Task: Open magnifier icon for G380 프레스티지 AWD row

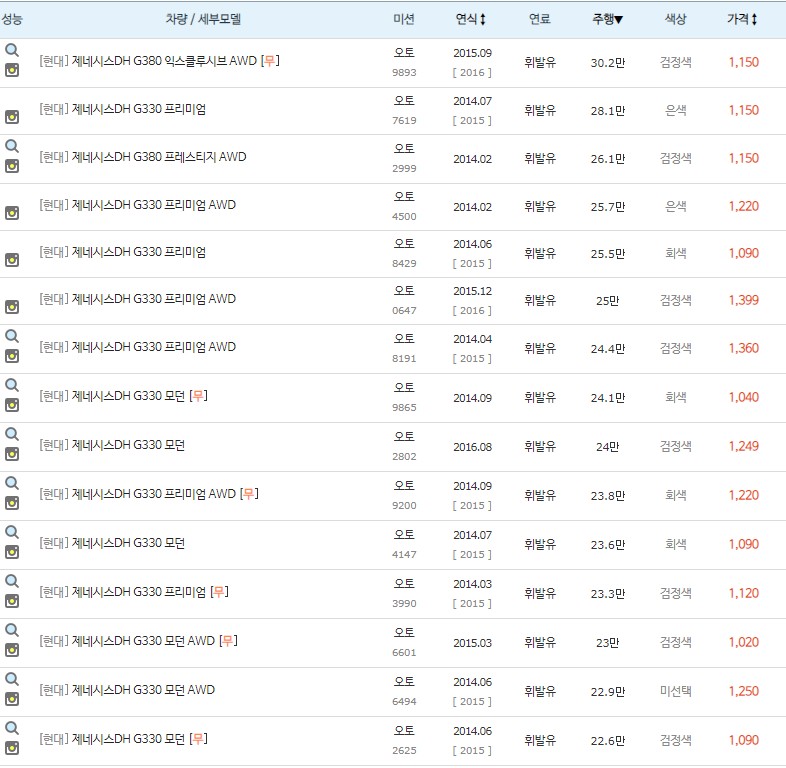Action: 12,146
